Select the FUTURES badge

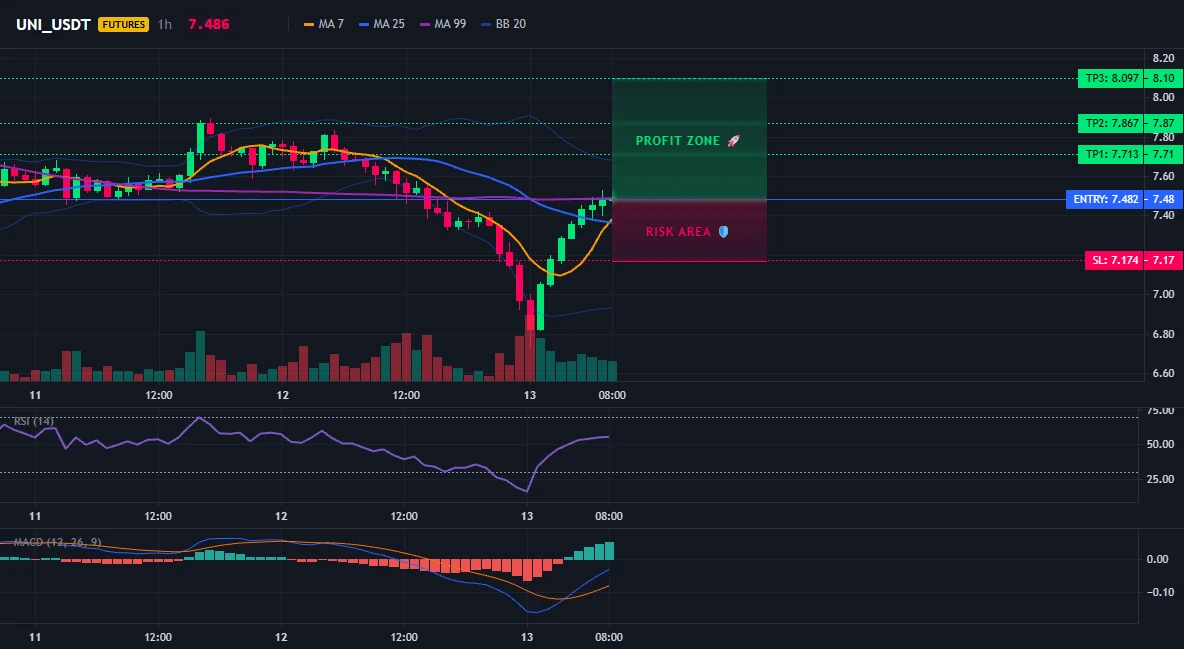click(124, 24)
